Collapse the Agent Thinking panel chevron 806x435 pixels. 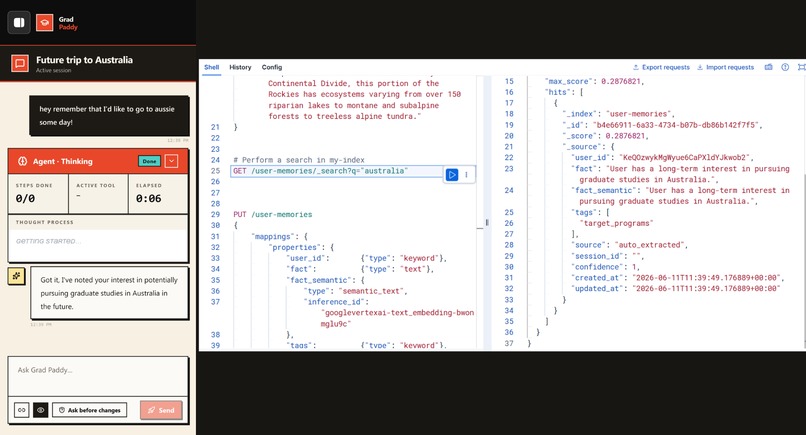(x=172, y=161)
